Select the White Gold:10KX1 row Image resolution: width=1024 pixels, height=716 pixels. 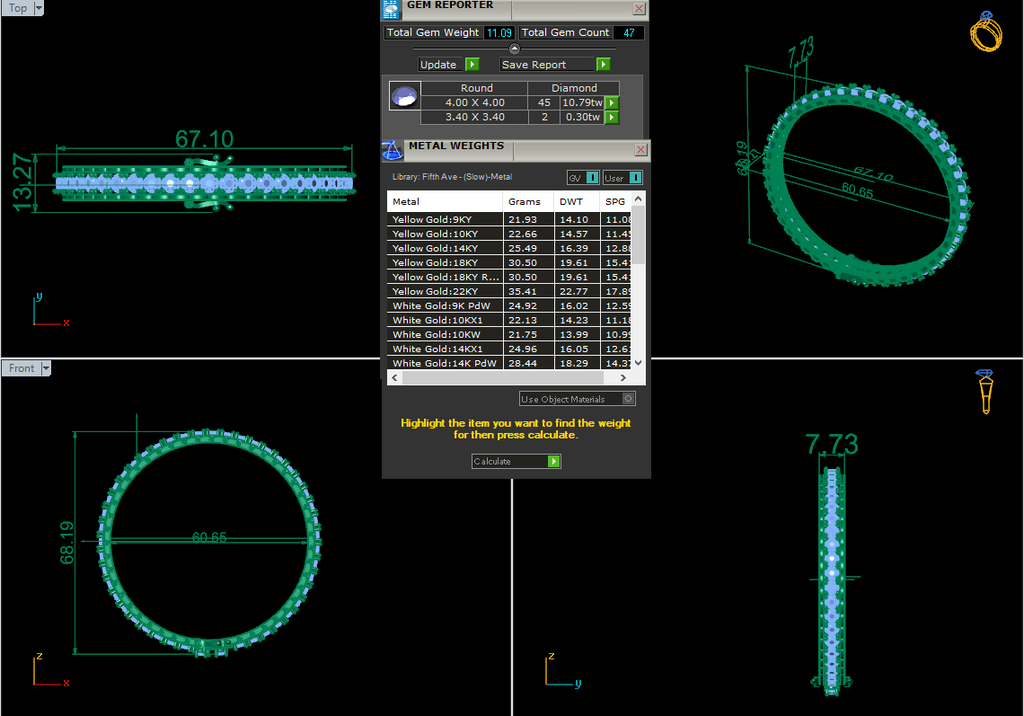509,320
